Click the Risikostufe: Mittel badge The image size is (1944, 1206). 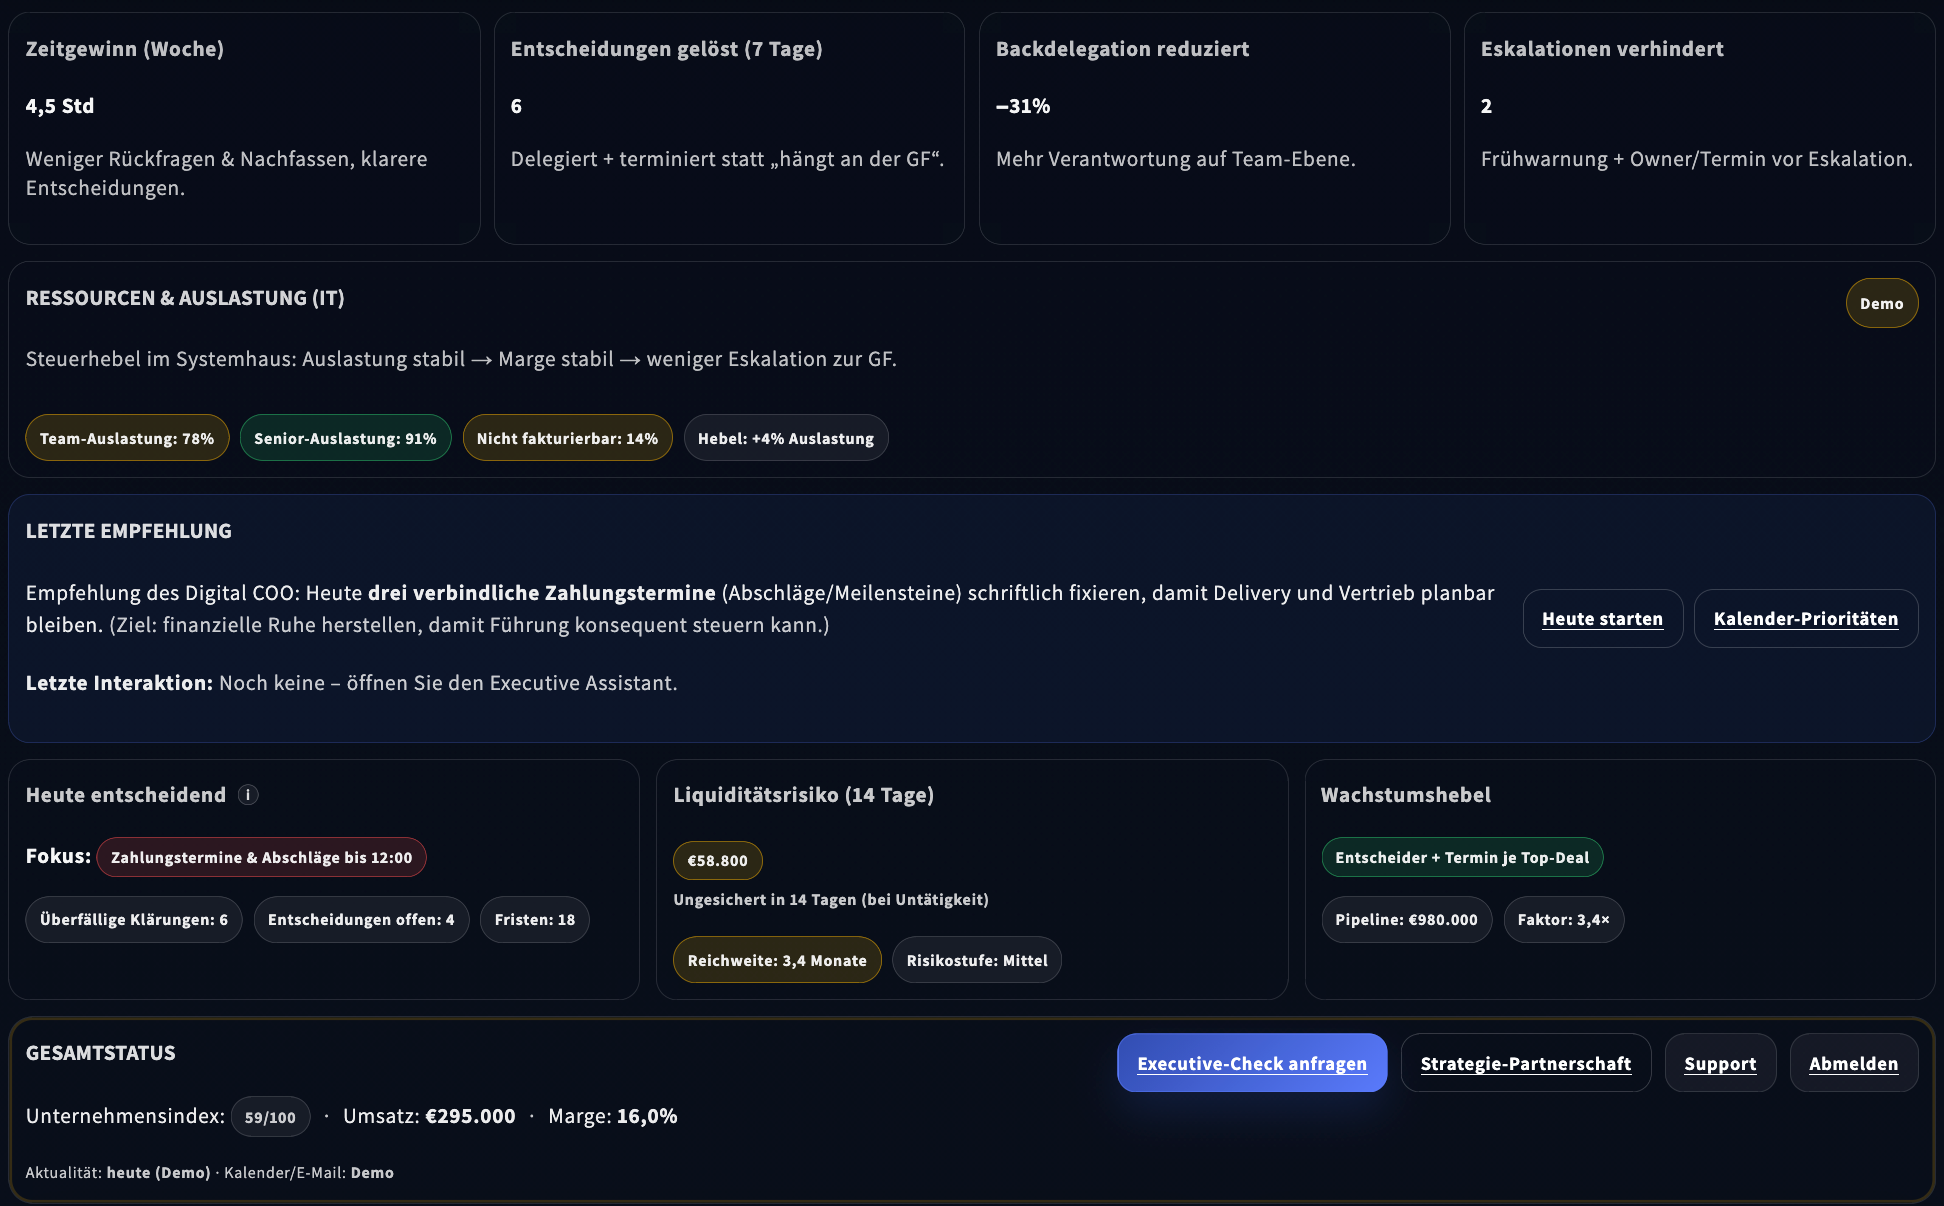tap(977, 959)
